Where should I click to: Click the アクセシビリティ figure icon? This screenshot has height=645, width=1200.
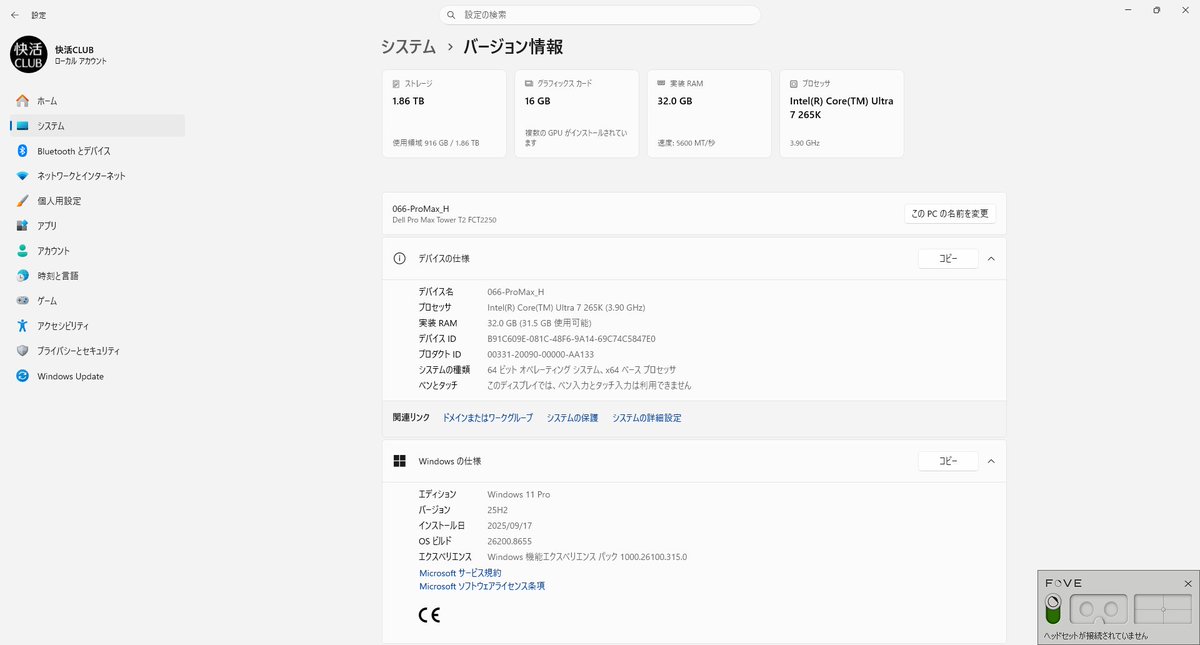pos(22,326)
